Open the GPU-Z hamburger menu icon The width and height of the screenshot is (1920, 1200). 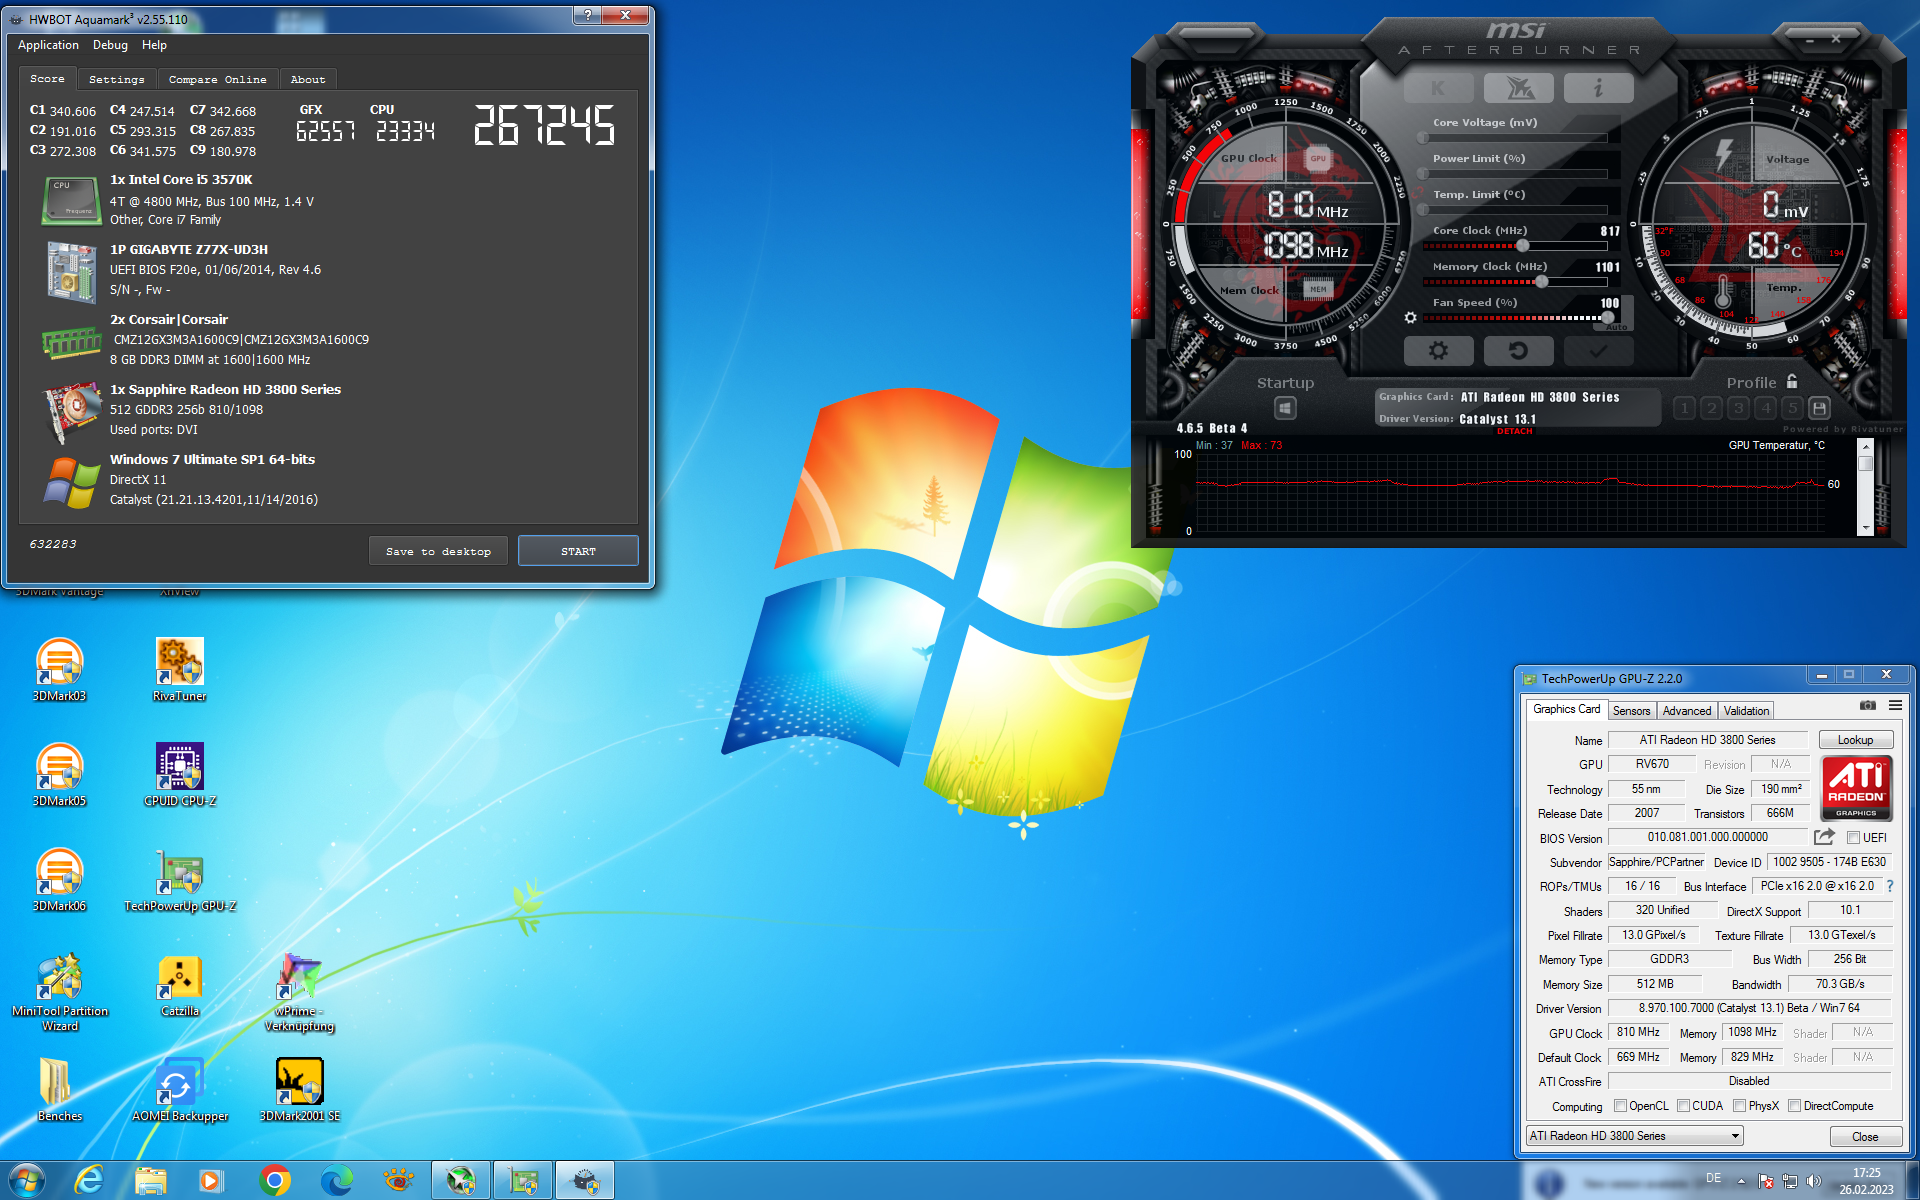(1895, 706)
